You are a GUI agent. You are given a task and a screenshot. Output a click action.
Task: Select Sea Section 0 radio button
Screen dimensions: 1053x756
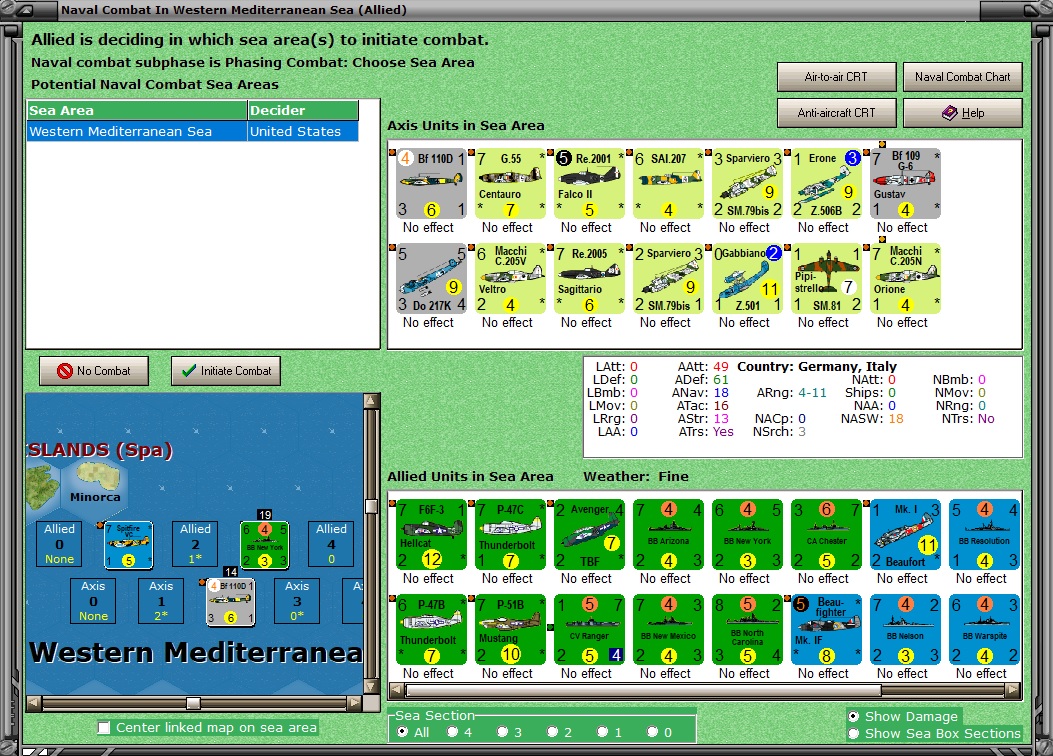pyautogui.click(x=652, y=732)
